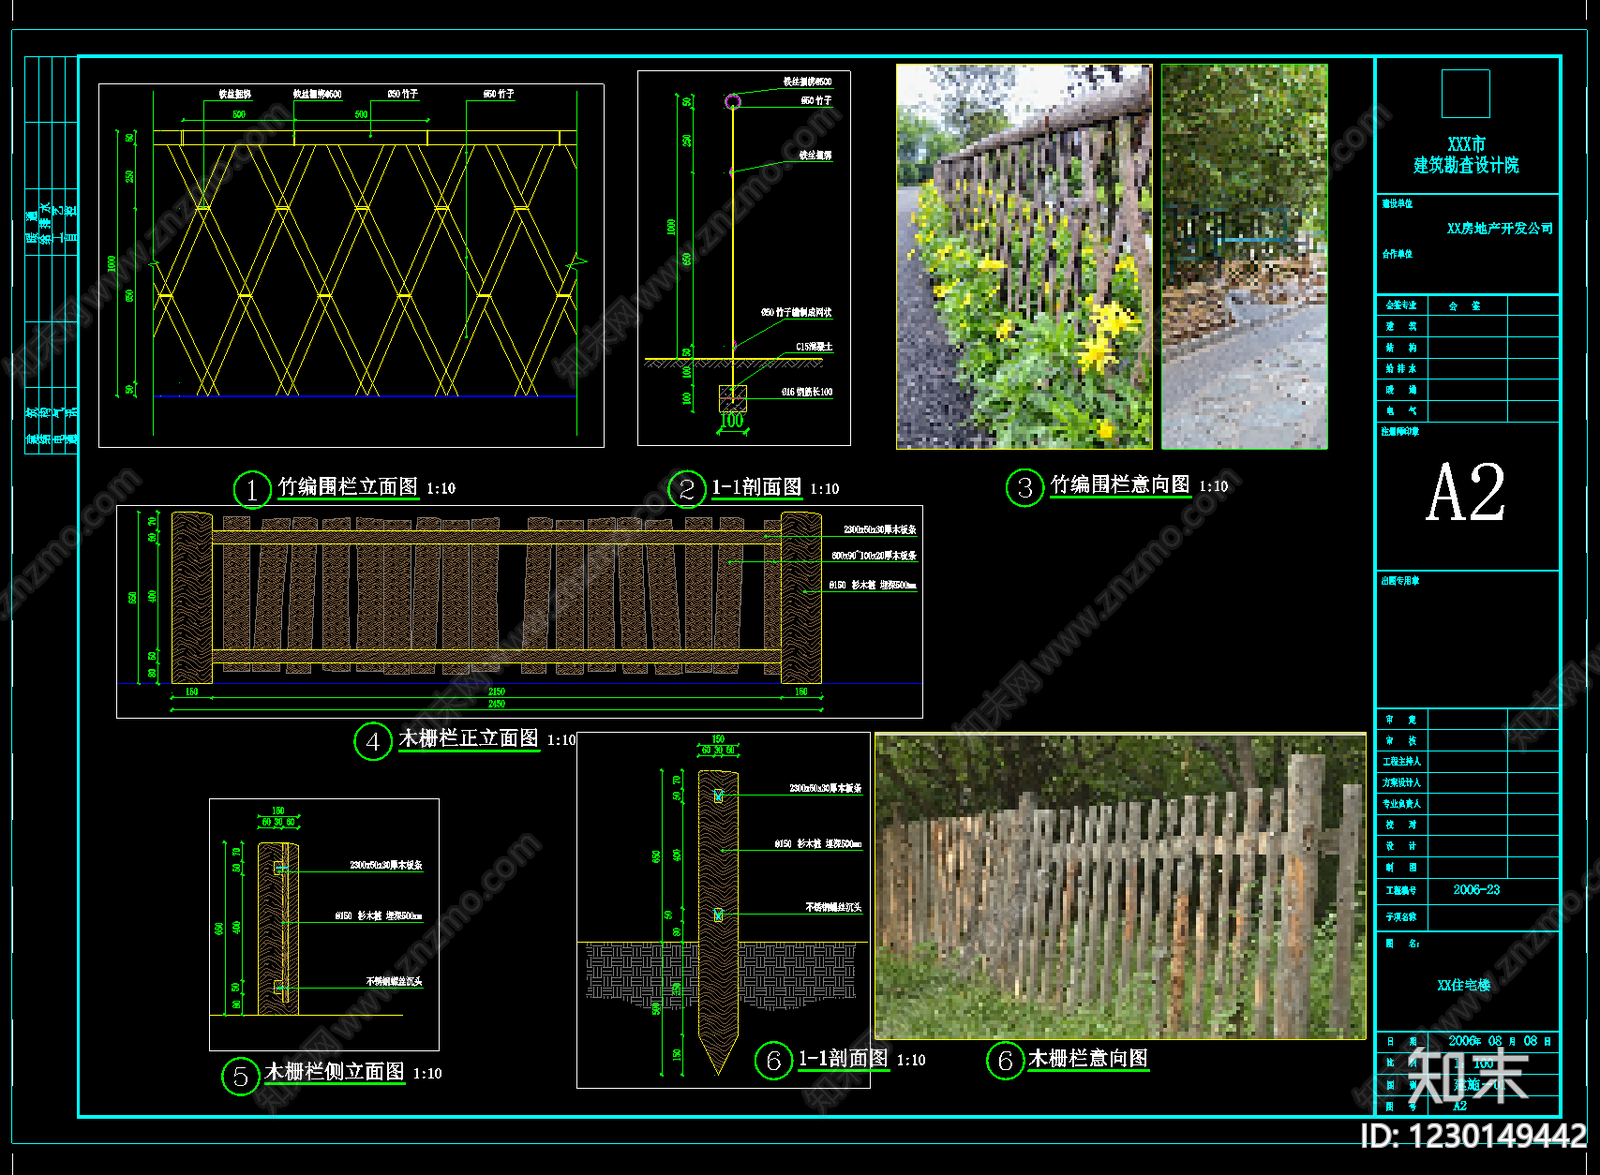Click the 工程编号 label cell

(x=1402, y=890)
